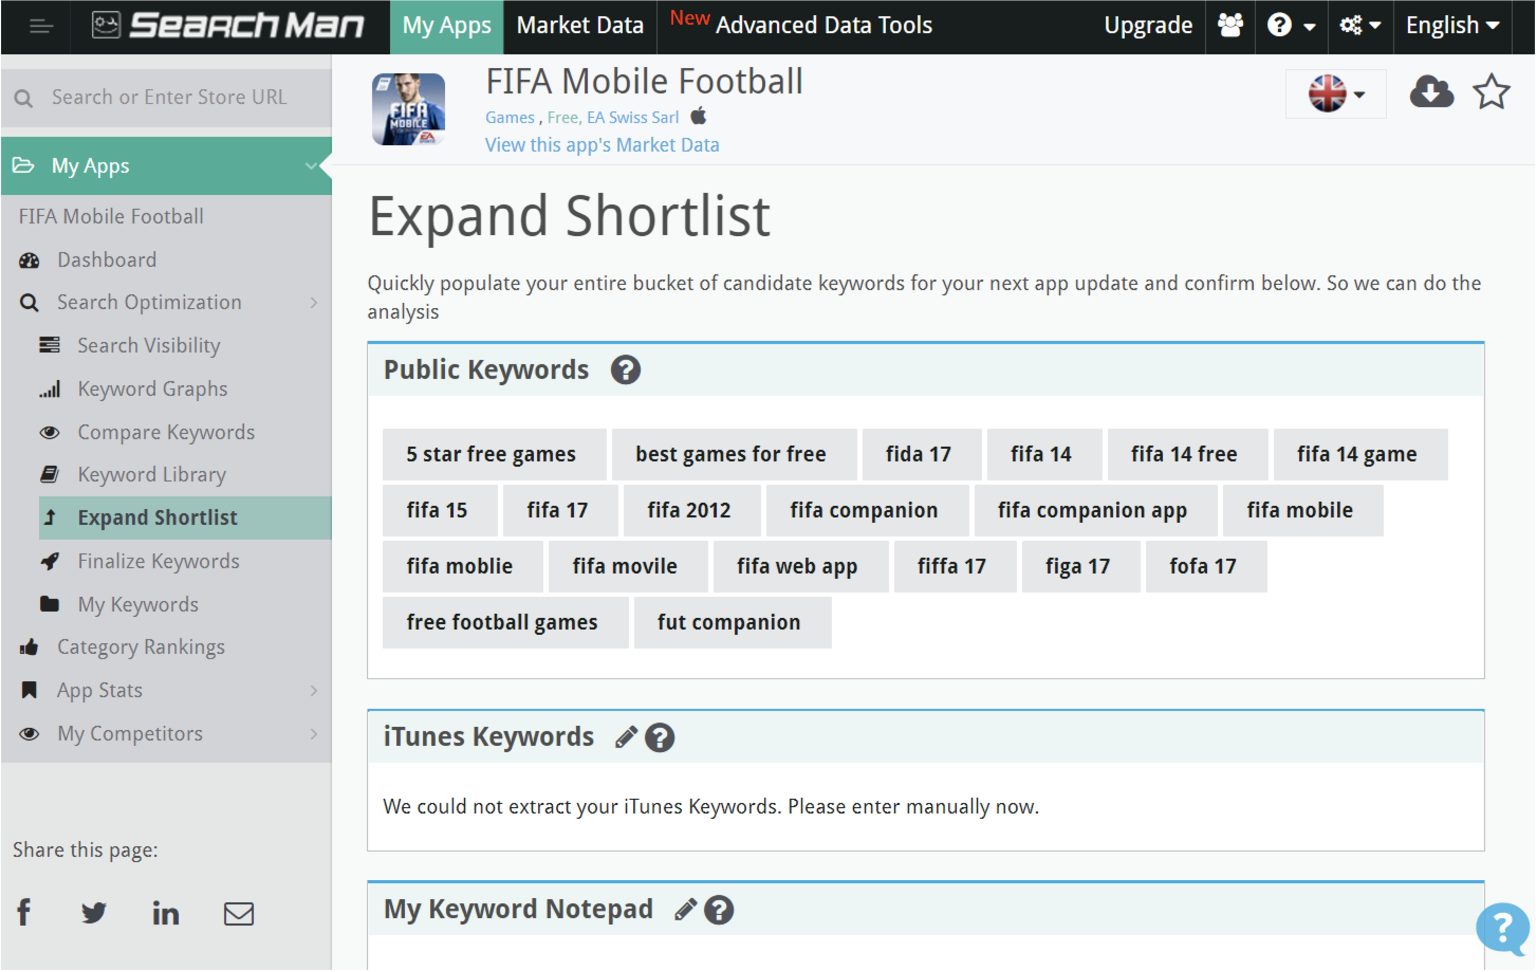This screenshot has height=972, width=1536.
Task: Select the 'fifa 15' keyword
Action: click(440, 511)
